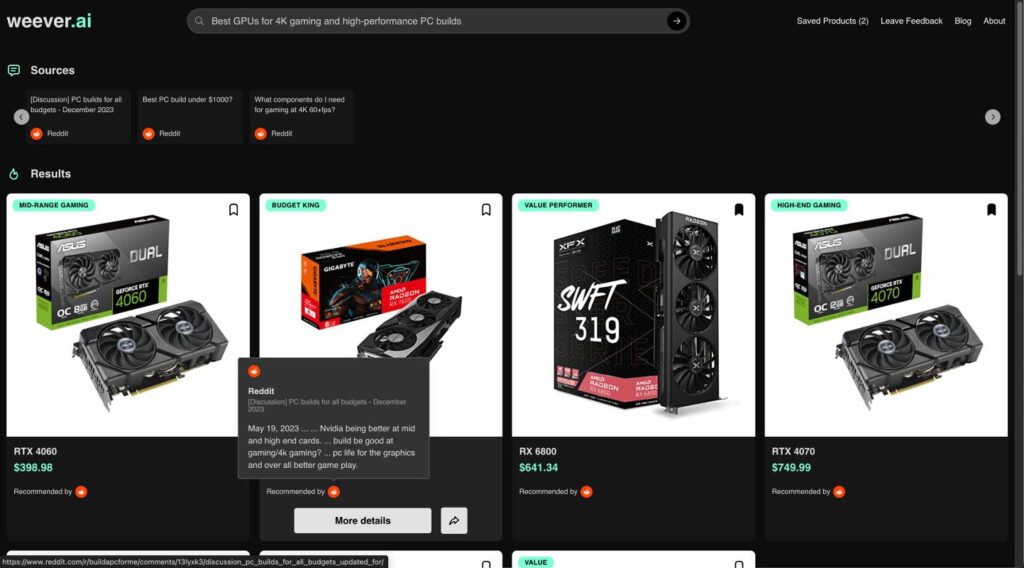Go to the About page

pyautogui.click(x=994, y=21)
